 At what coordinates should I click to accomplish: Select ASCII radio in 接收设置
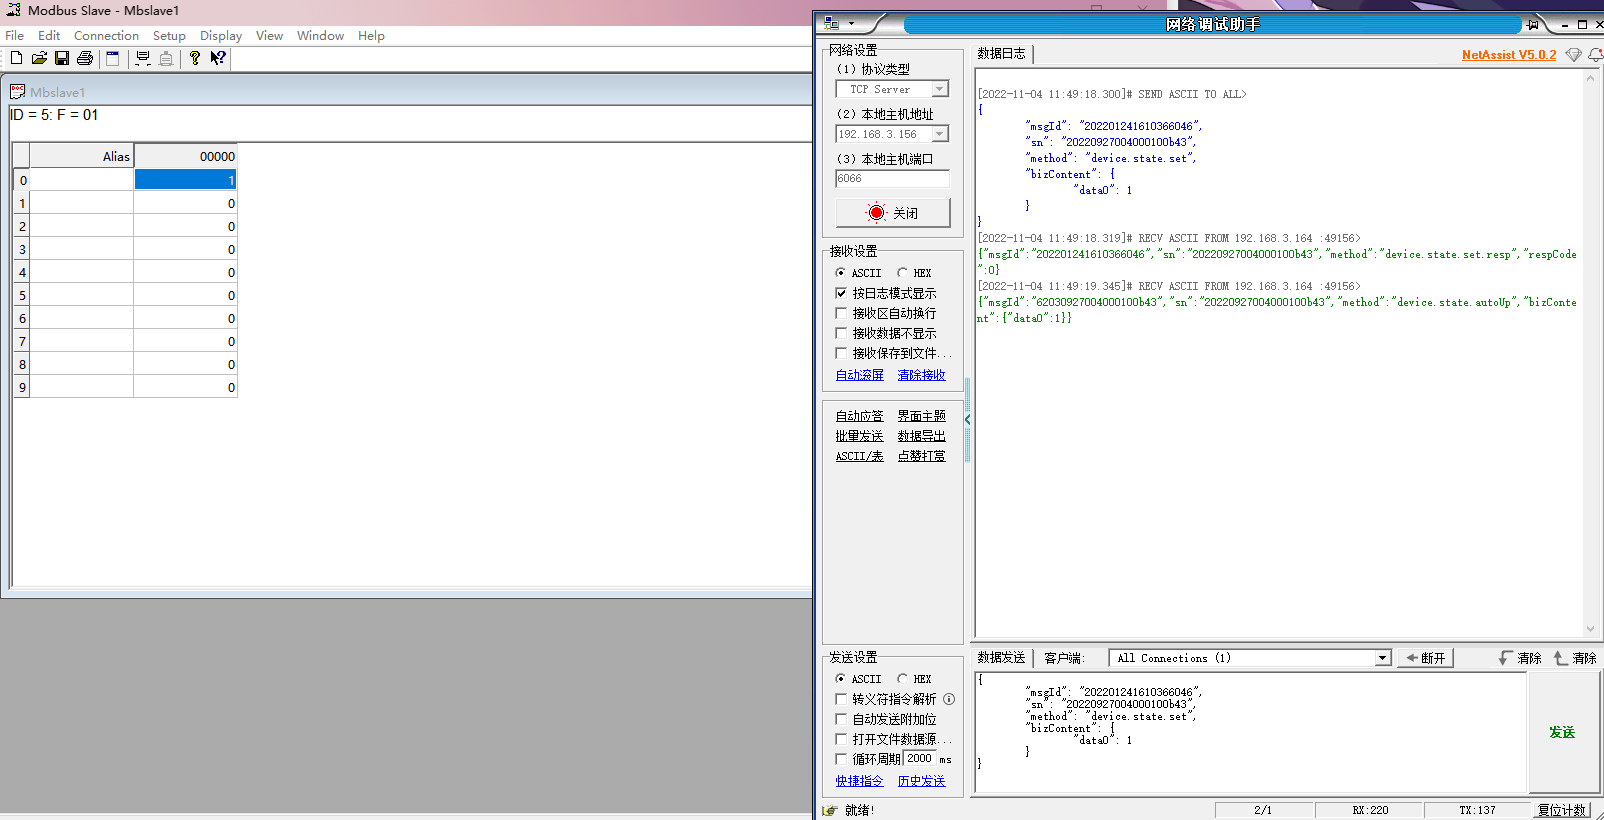coord(841,273)
